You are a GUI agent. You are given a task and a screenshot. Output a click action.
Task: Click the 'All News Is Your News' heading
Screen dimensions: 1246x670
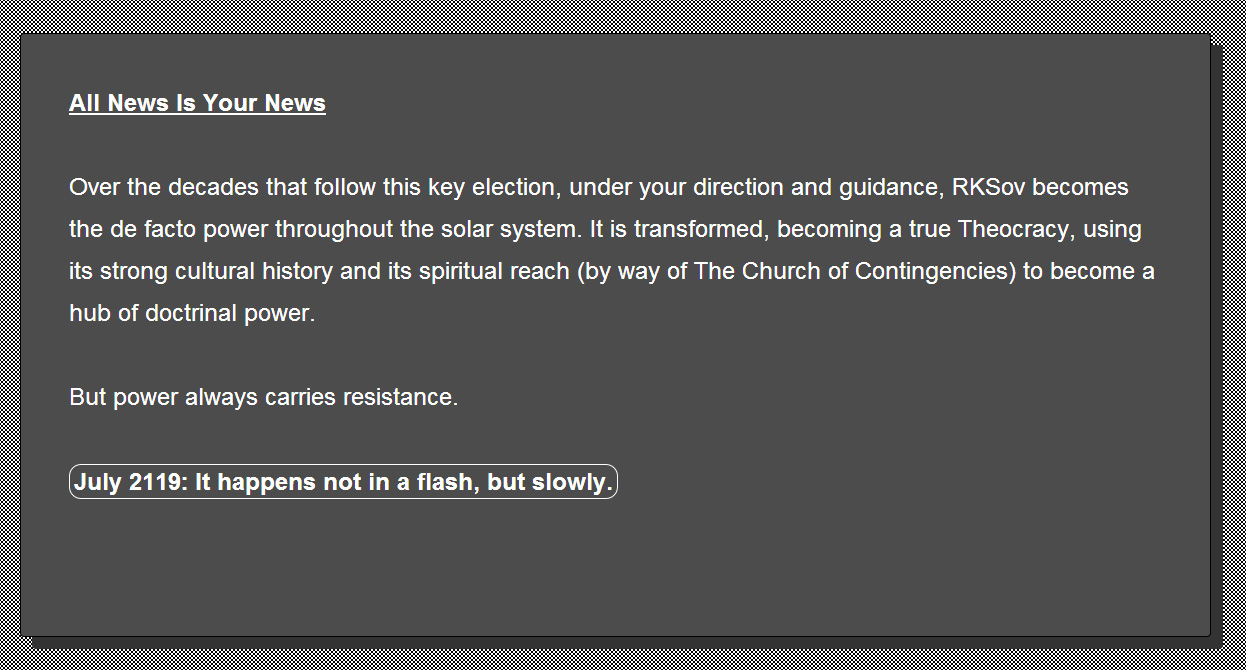click(197, 103)
